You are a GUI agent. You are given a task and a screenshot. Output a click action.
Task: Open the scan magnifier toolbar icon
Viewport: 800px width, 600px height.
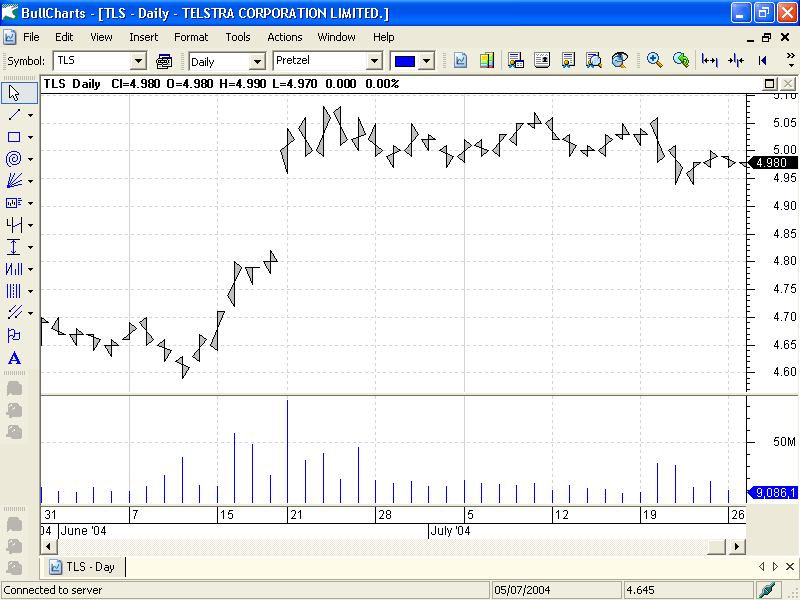[x=593, y=60]
